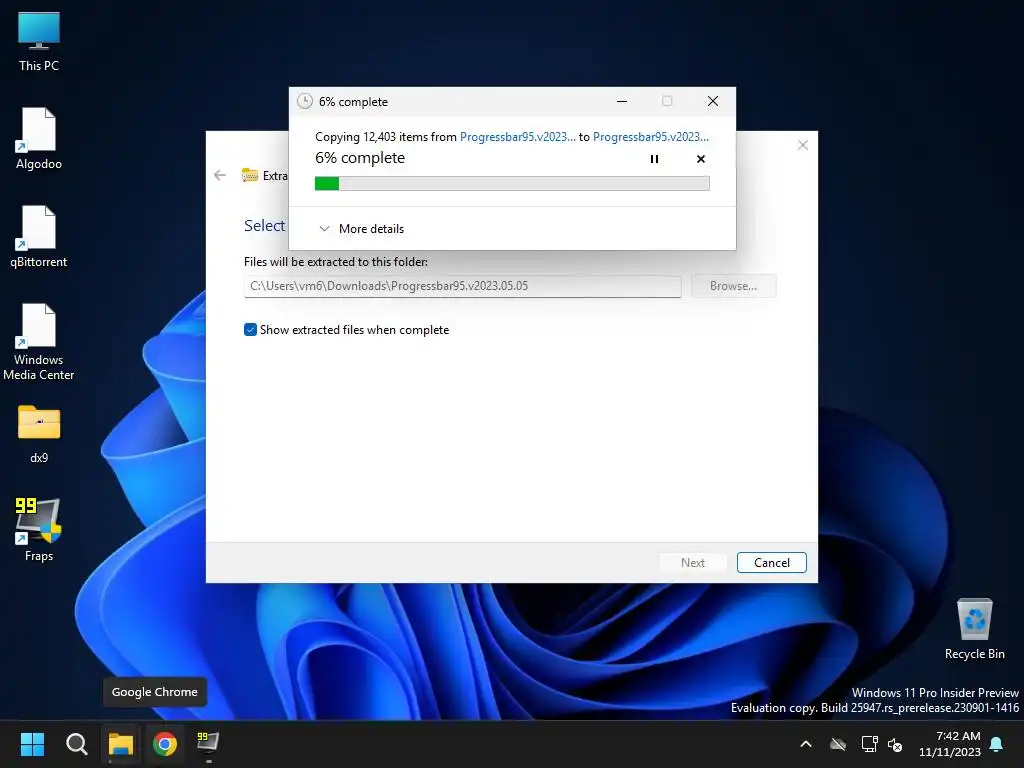Viewport: 1024px width, 768px height.
Task: Open This PC desktop icon
Action: tap(39, 42)
